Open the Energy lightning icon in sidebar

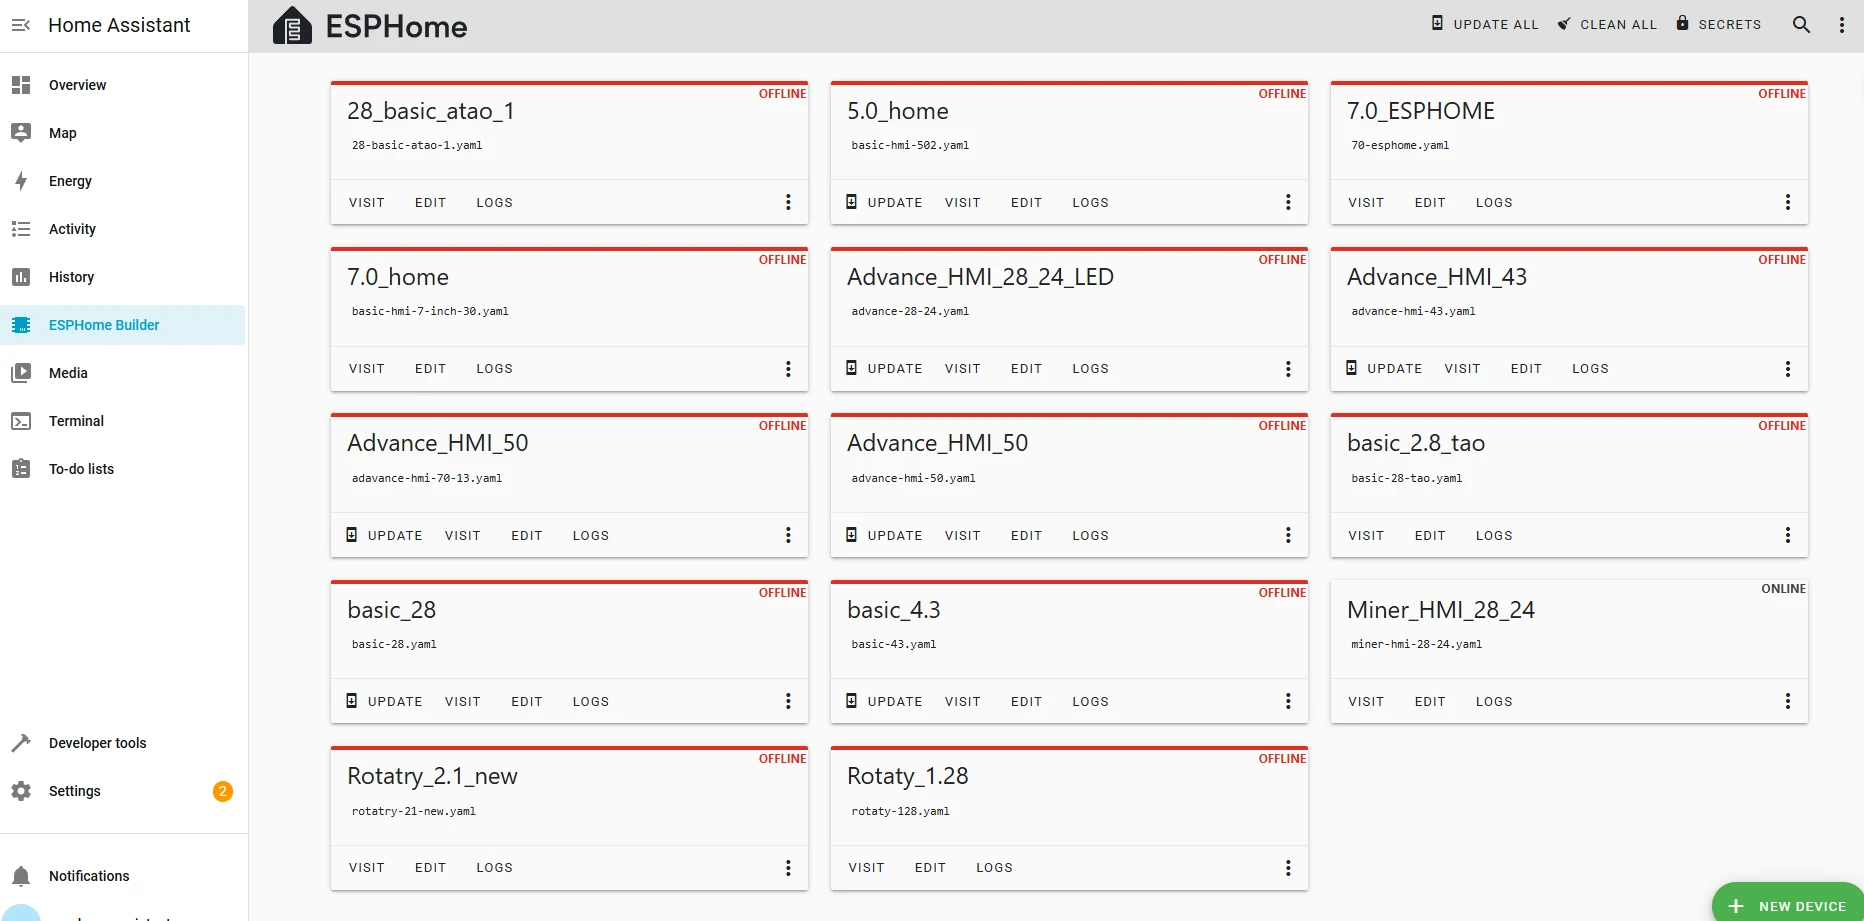pyautogui.click(x=21, y=181)
